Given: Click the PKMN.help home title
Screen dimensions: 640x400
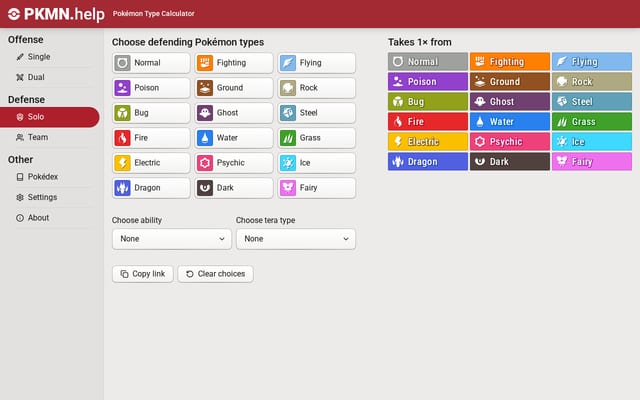Looking at the screenshot, I should pos(56,14).
